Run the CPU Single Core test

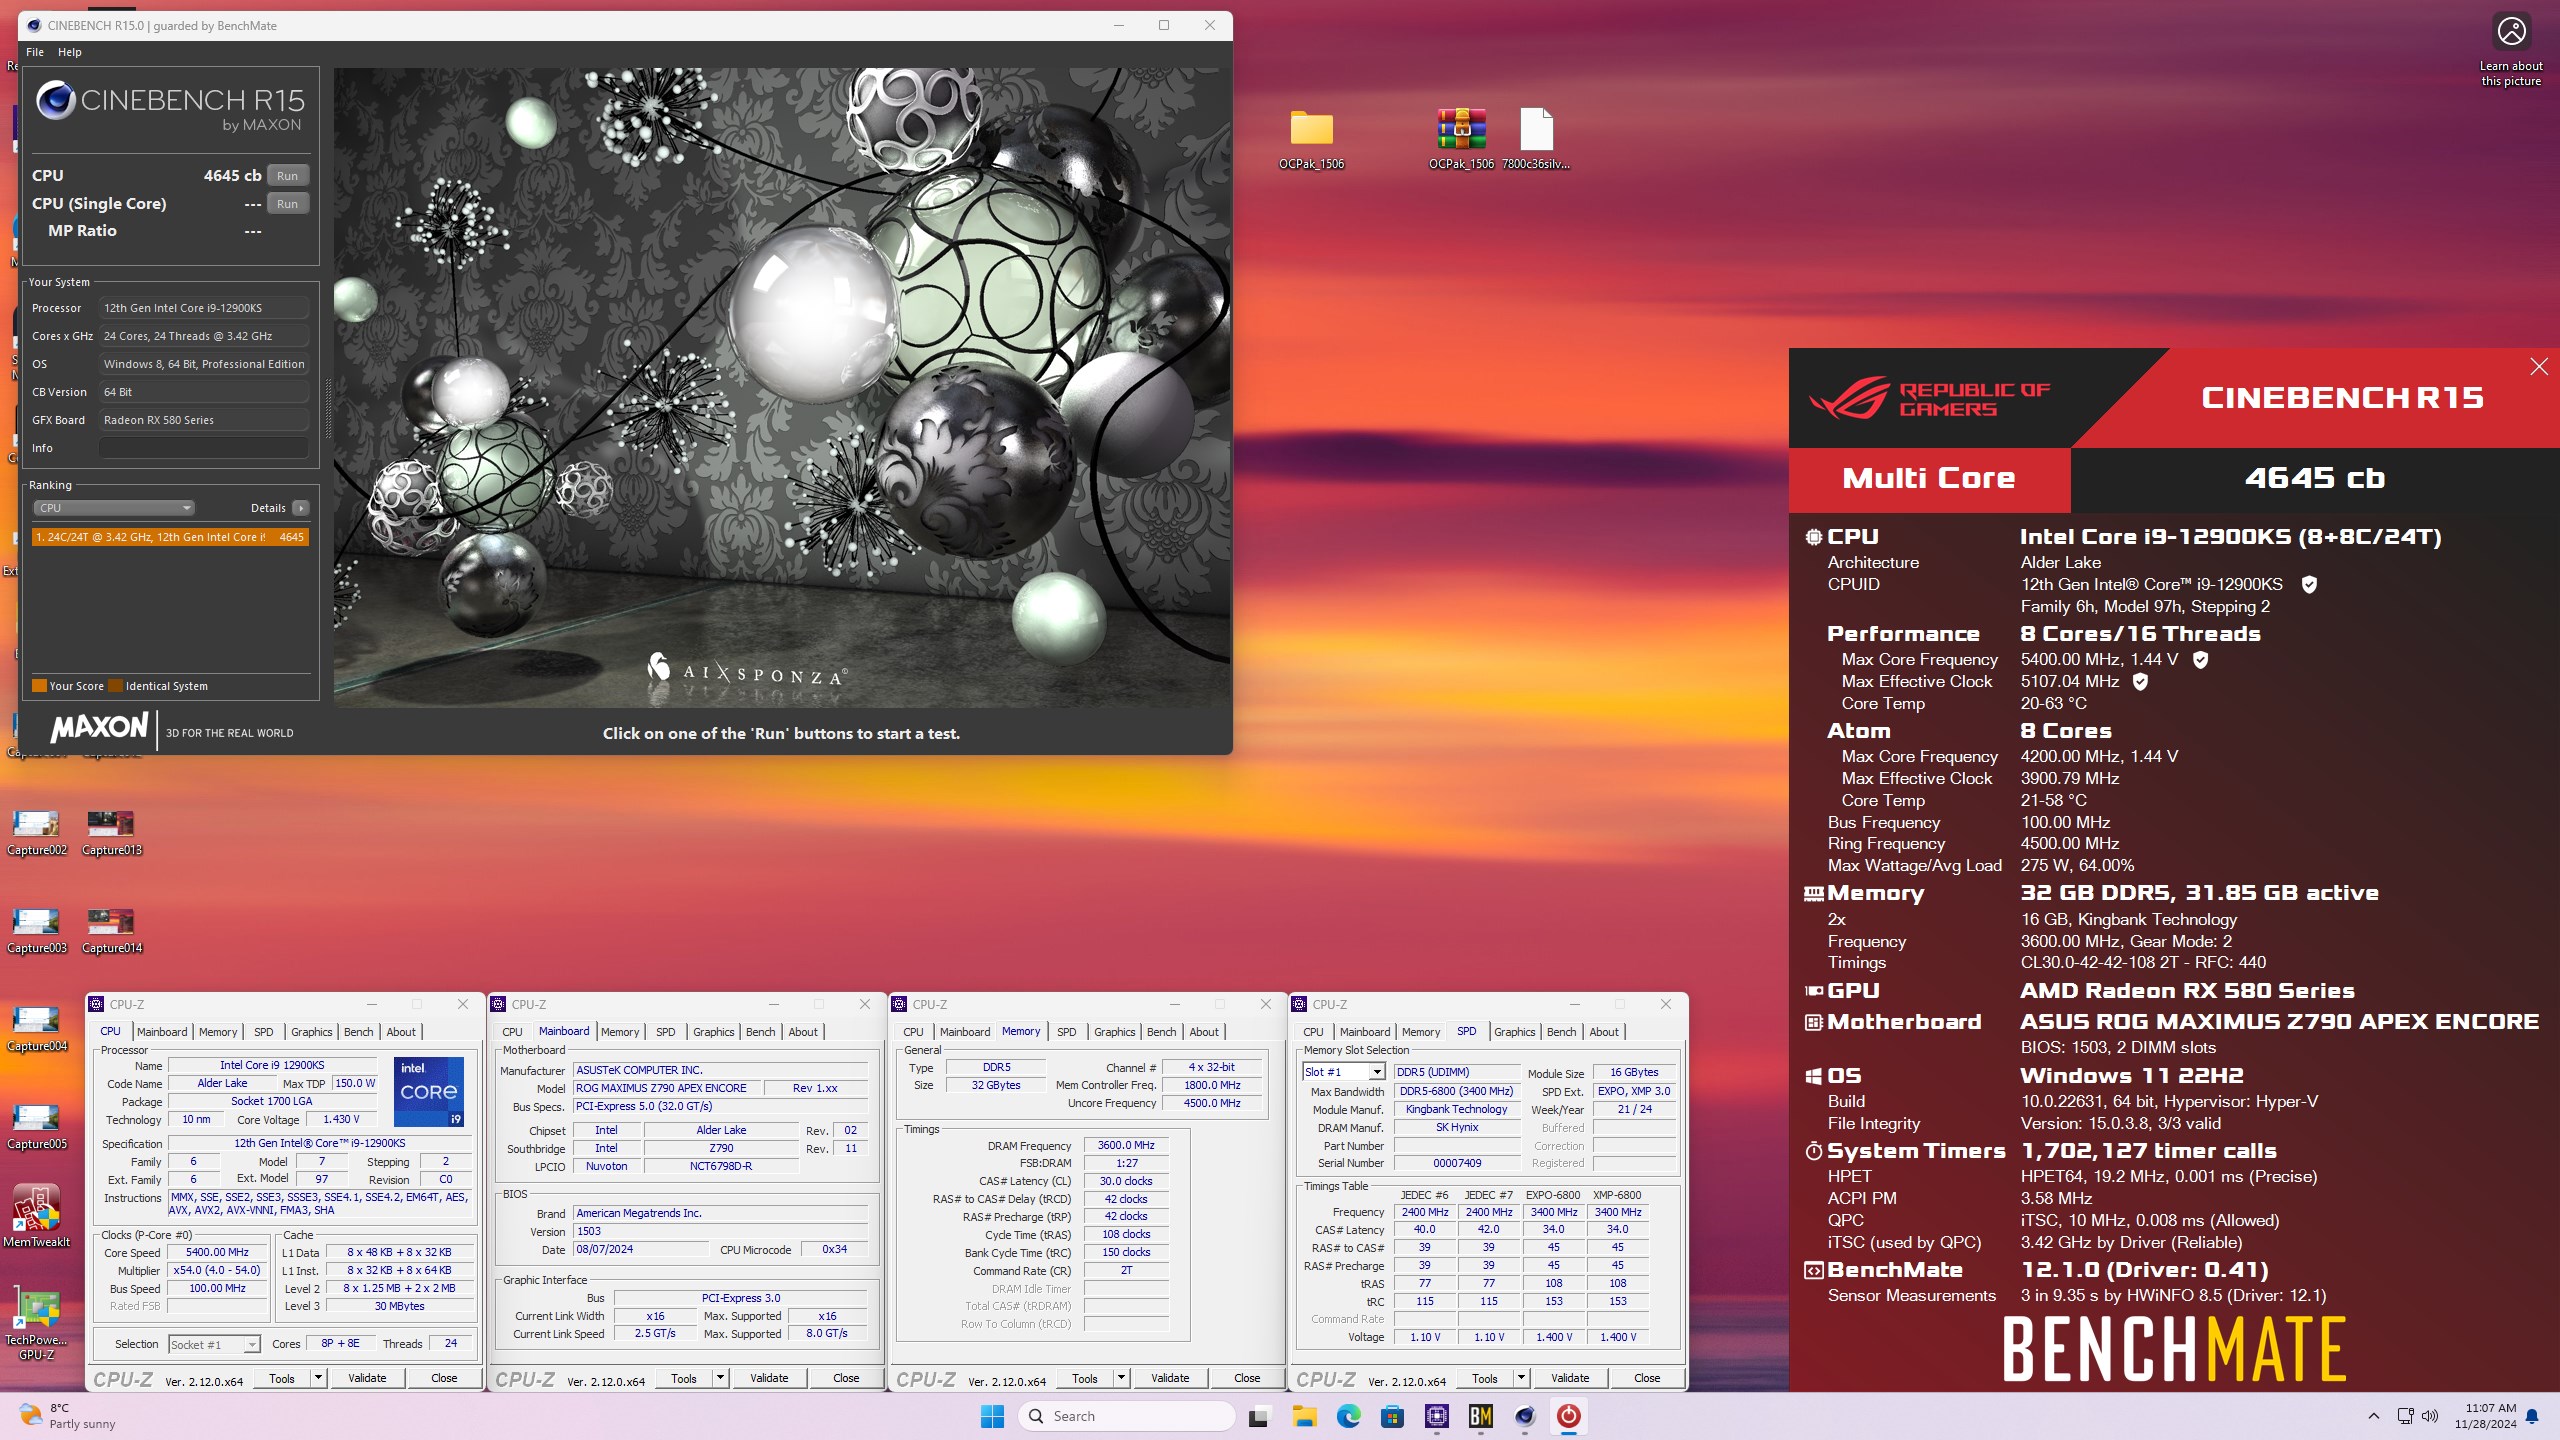click(288, 204)
